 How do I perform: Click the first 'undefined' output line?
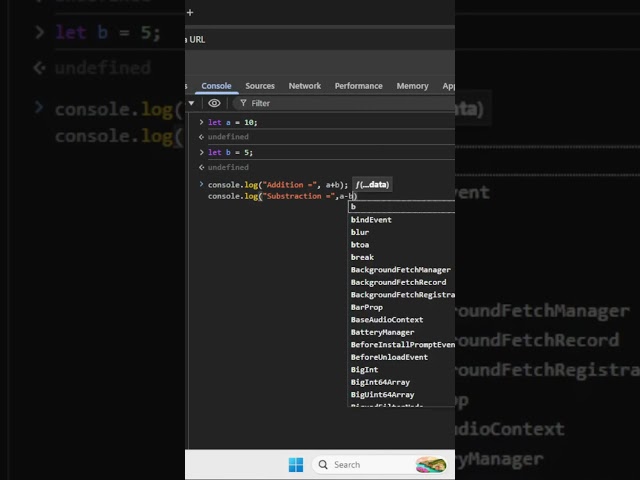(x=228, y=137)
